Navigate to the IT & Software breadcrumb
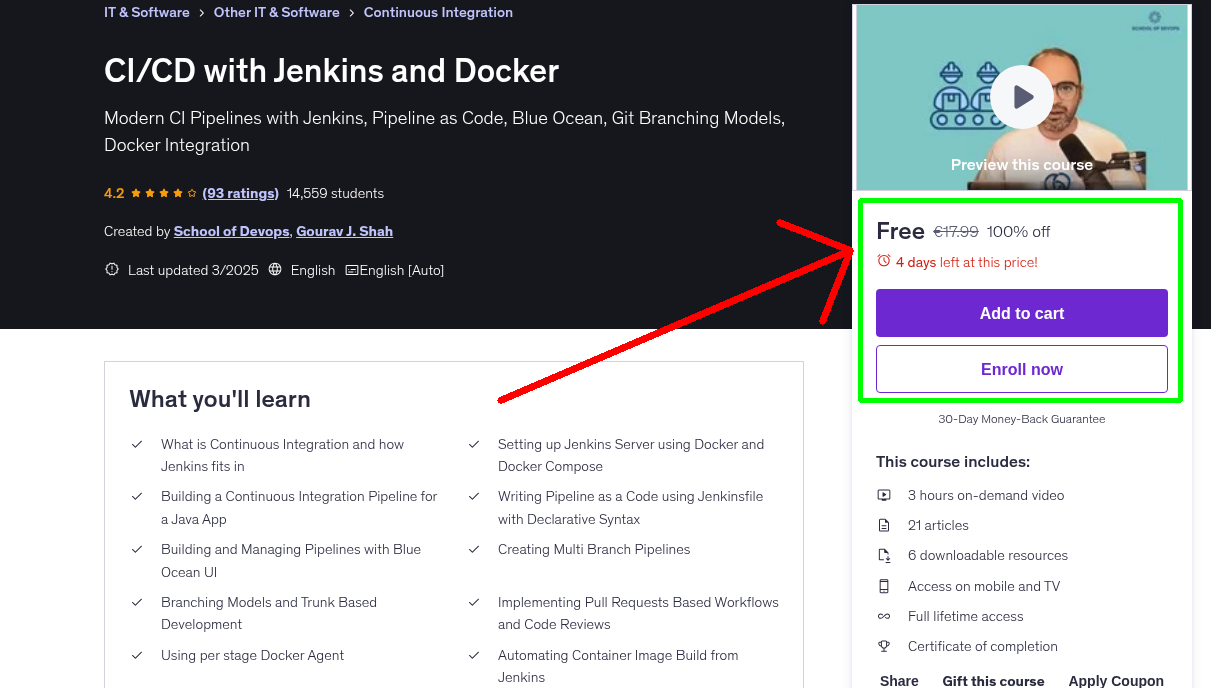The width and height of the screenshot is (1211, 688). (146, 12)
